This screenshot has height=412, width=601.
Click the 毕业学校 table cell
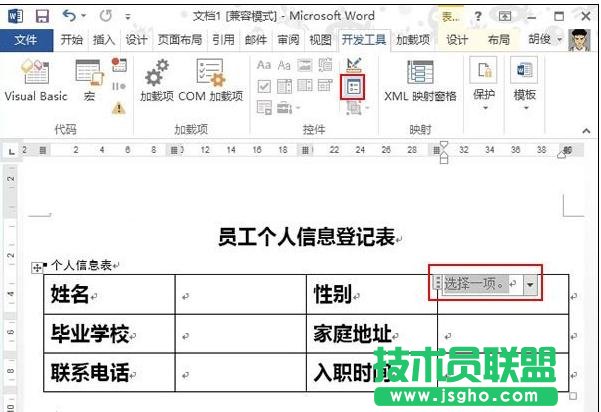click(110, 334)
